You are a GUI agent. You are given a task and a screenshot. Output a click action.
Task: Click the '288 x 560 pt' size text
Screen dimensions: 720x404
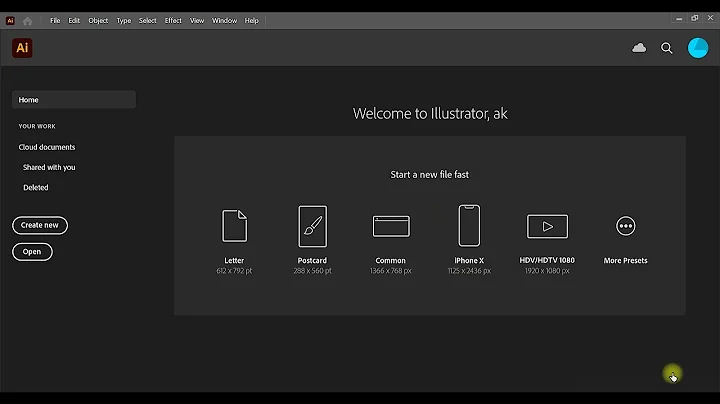pos(312,271)
